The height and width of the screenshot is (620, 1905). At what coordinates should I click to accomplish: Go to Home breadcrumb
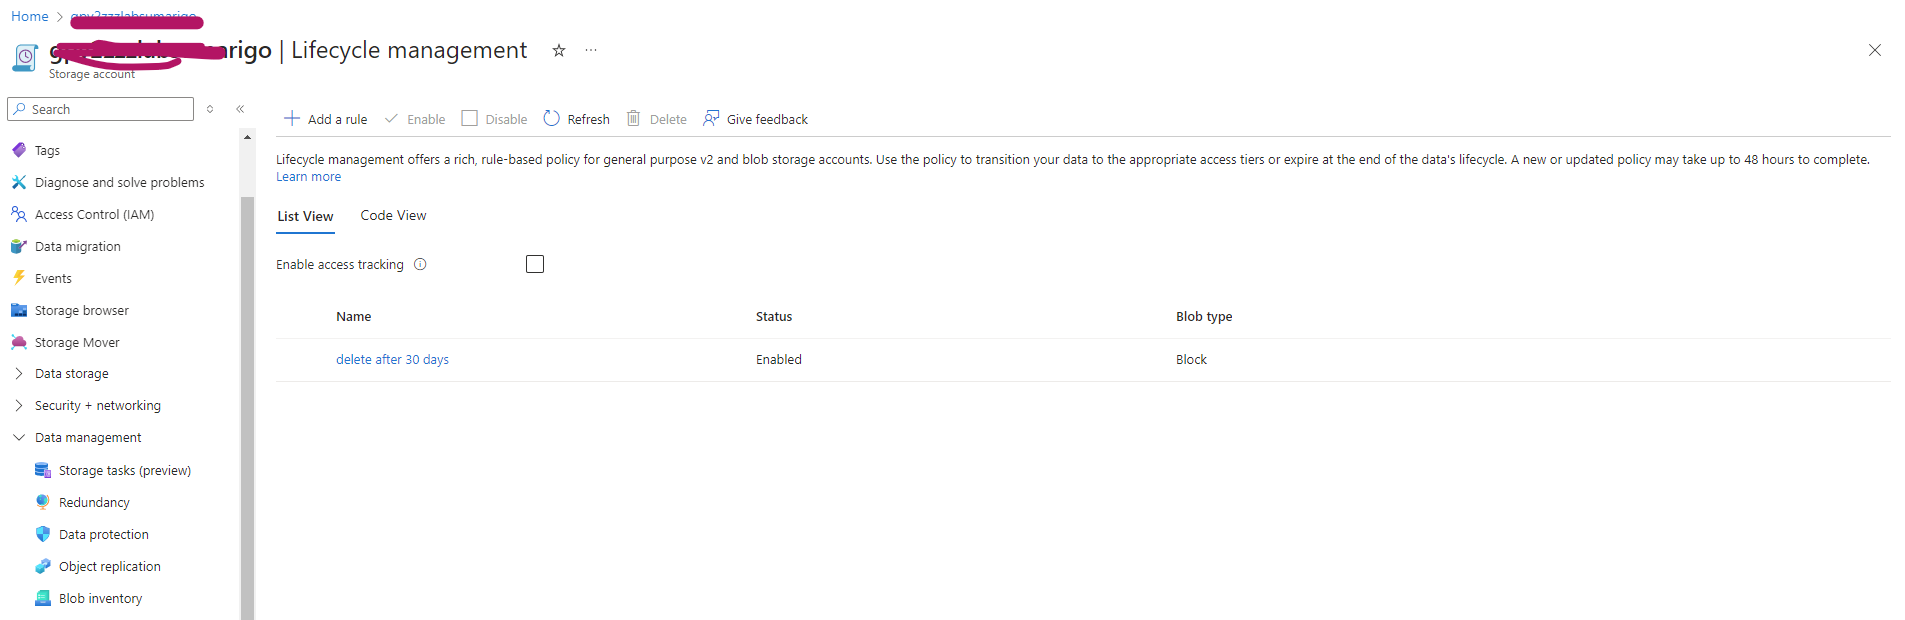[x=30, y=16]
